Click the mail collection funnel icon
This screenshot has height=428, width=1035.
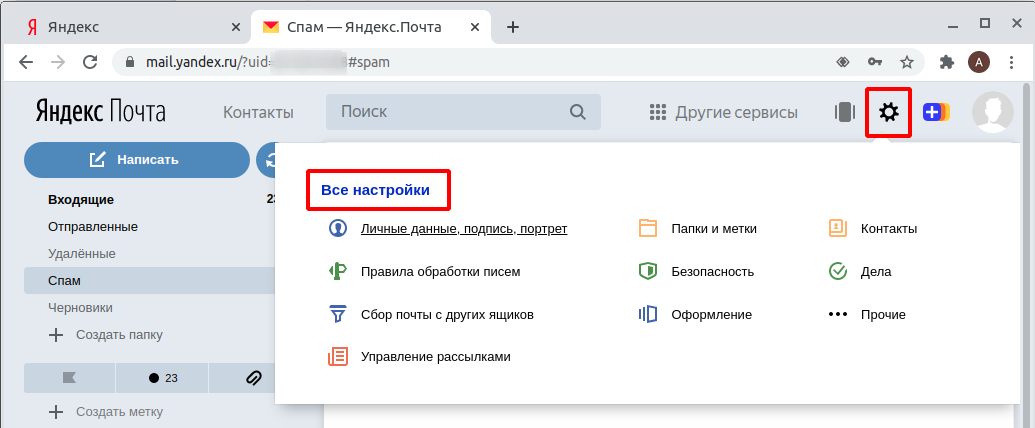(337, 314)
